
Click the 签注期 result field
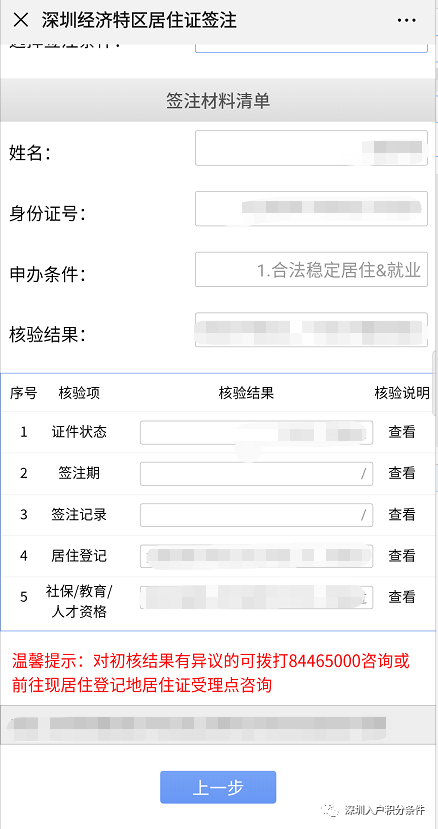tap(256, 474)
